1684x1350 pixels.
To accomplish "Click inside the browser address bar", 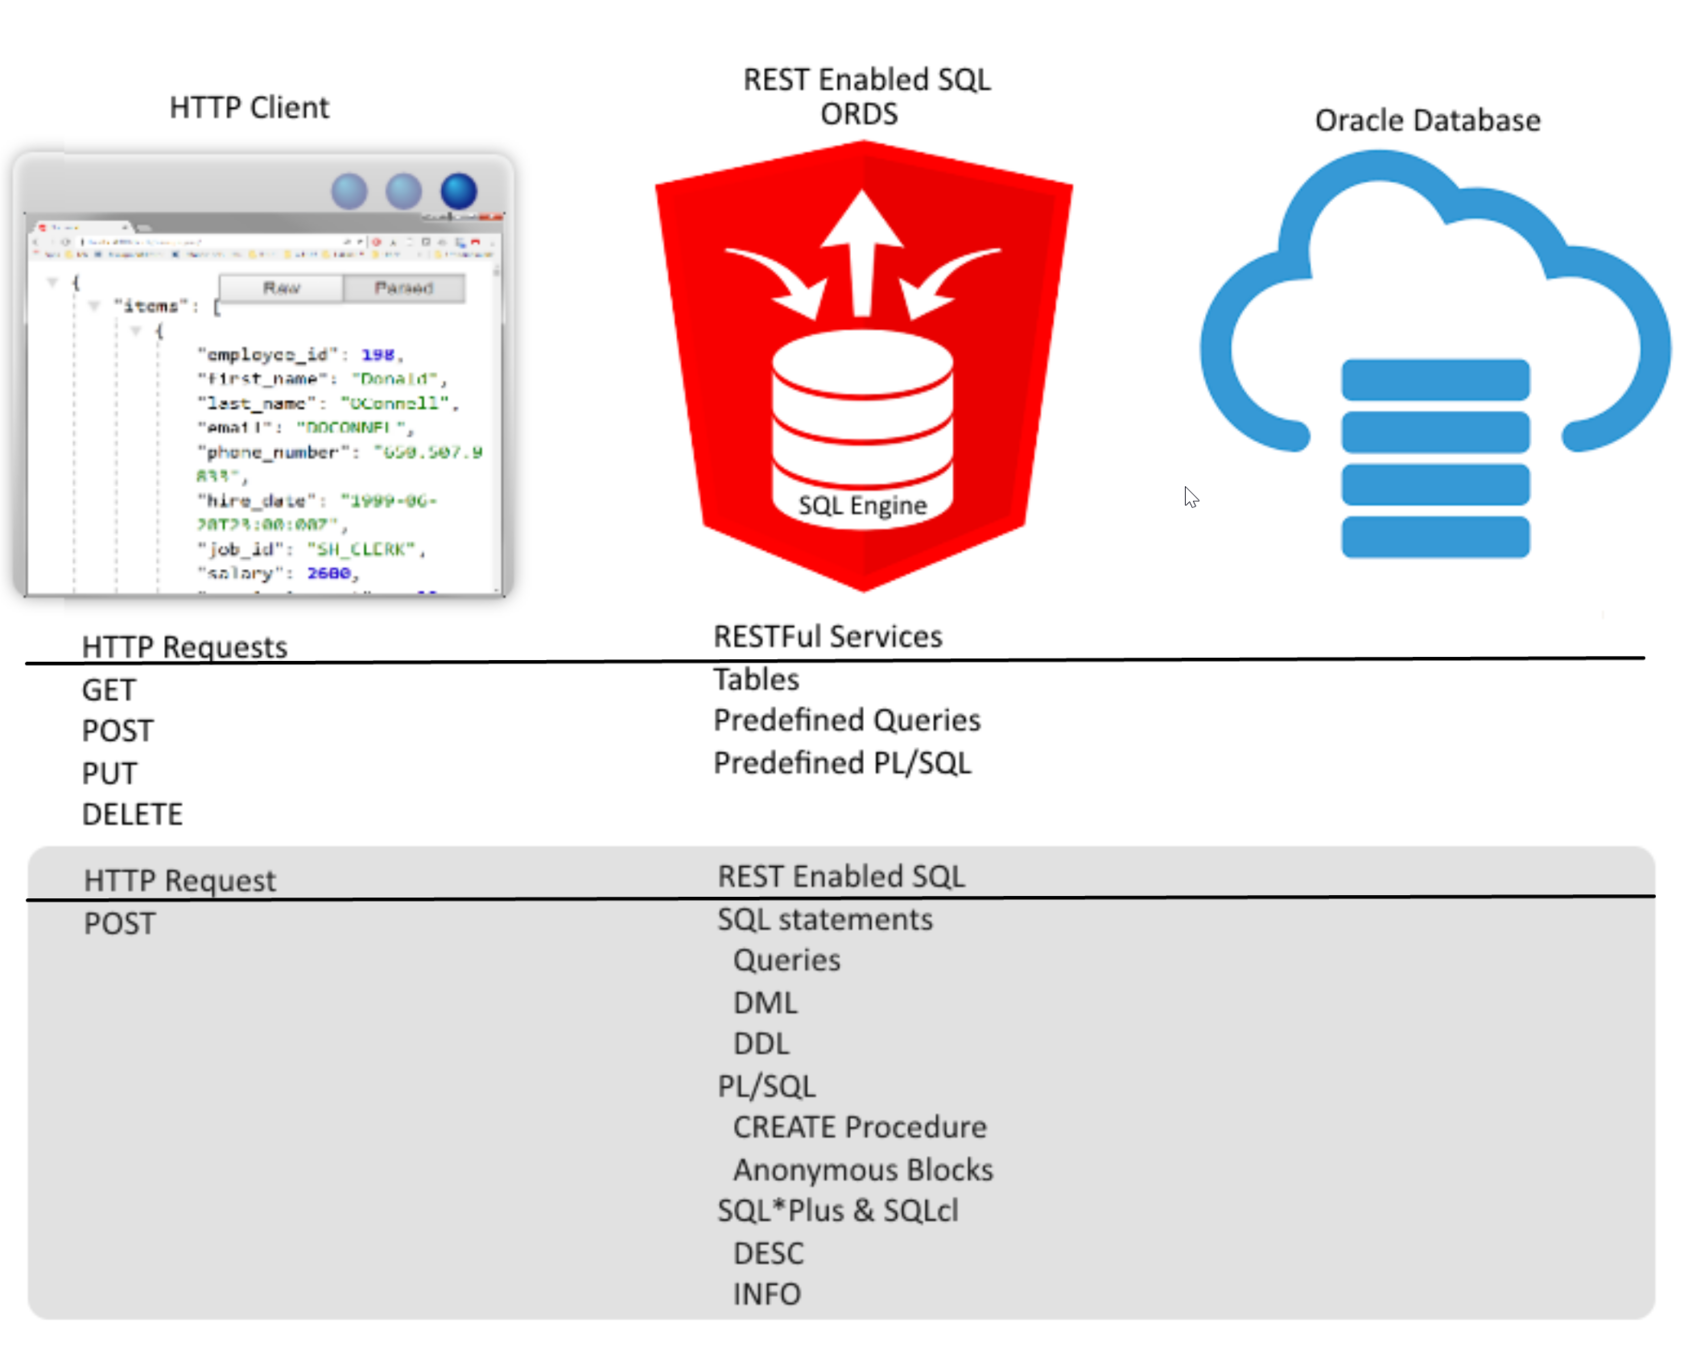I will tap(200, 241).
